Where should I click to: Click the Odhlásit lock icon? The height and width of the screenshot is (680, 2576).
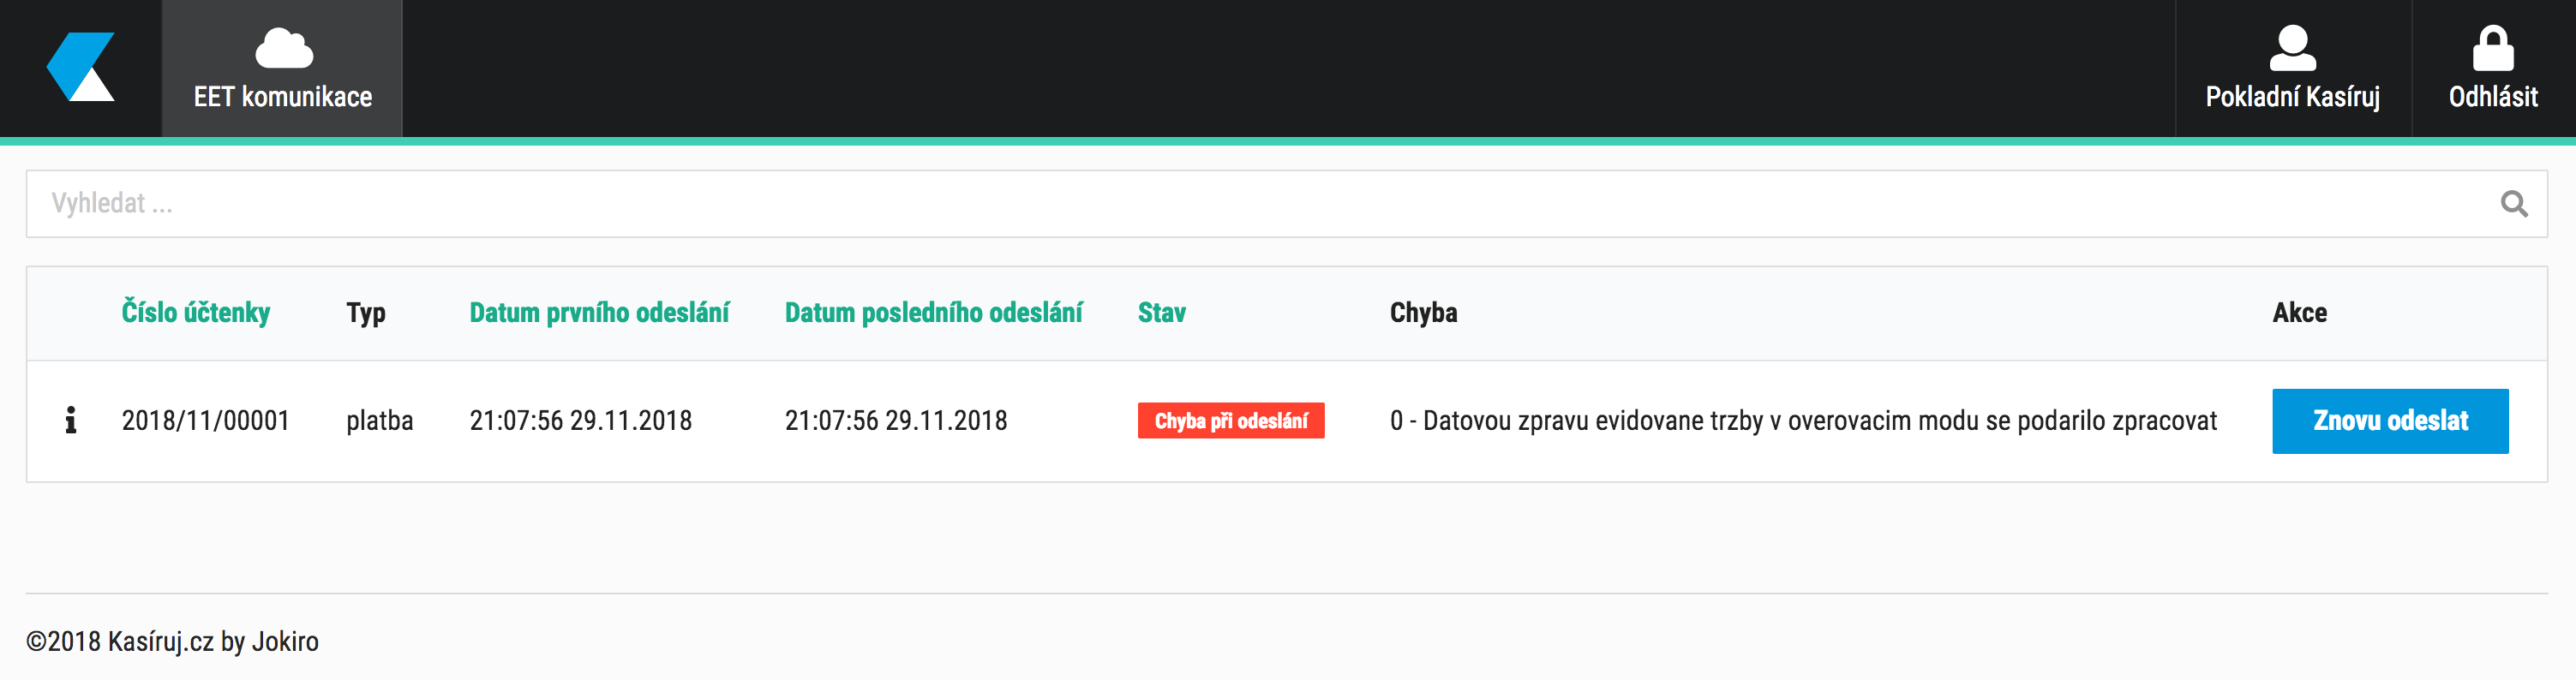pos(2492,48)
